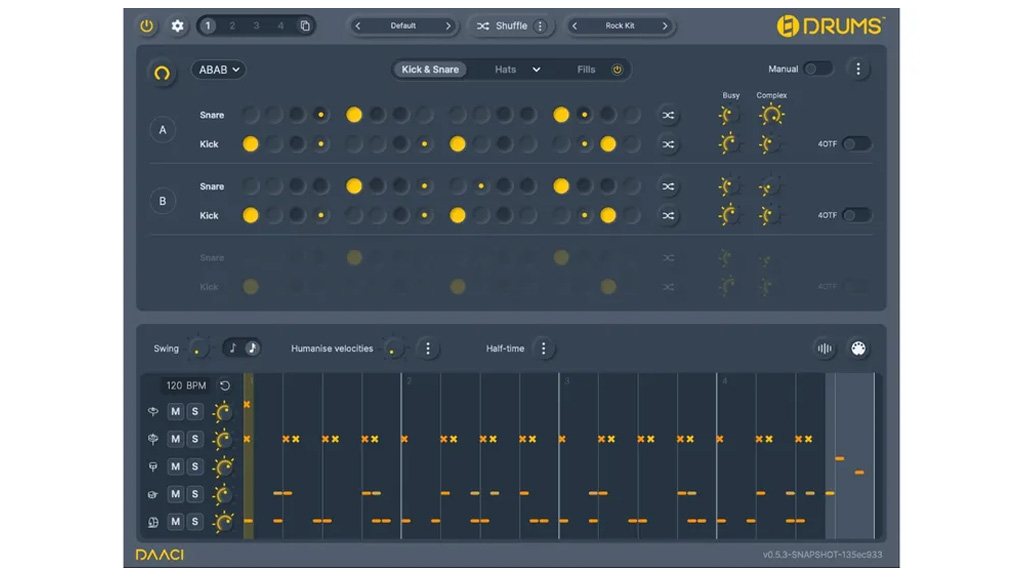
Task: Toggle 4OTF for section B
Action: click(856, 215)
